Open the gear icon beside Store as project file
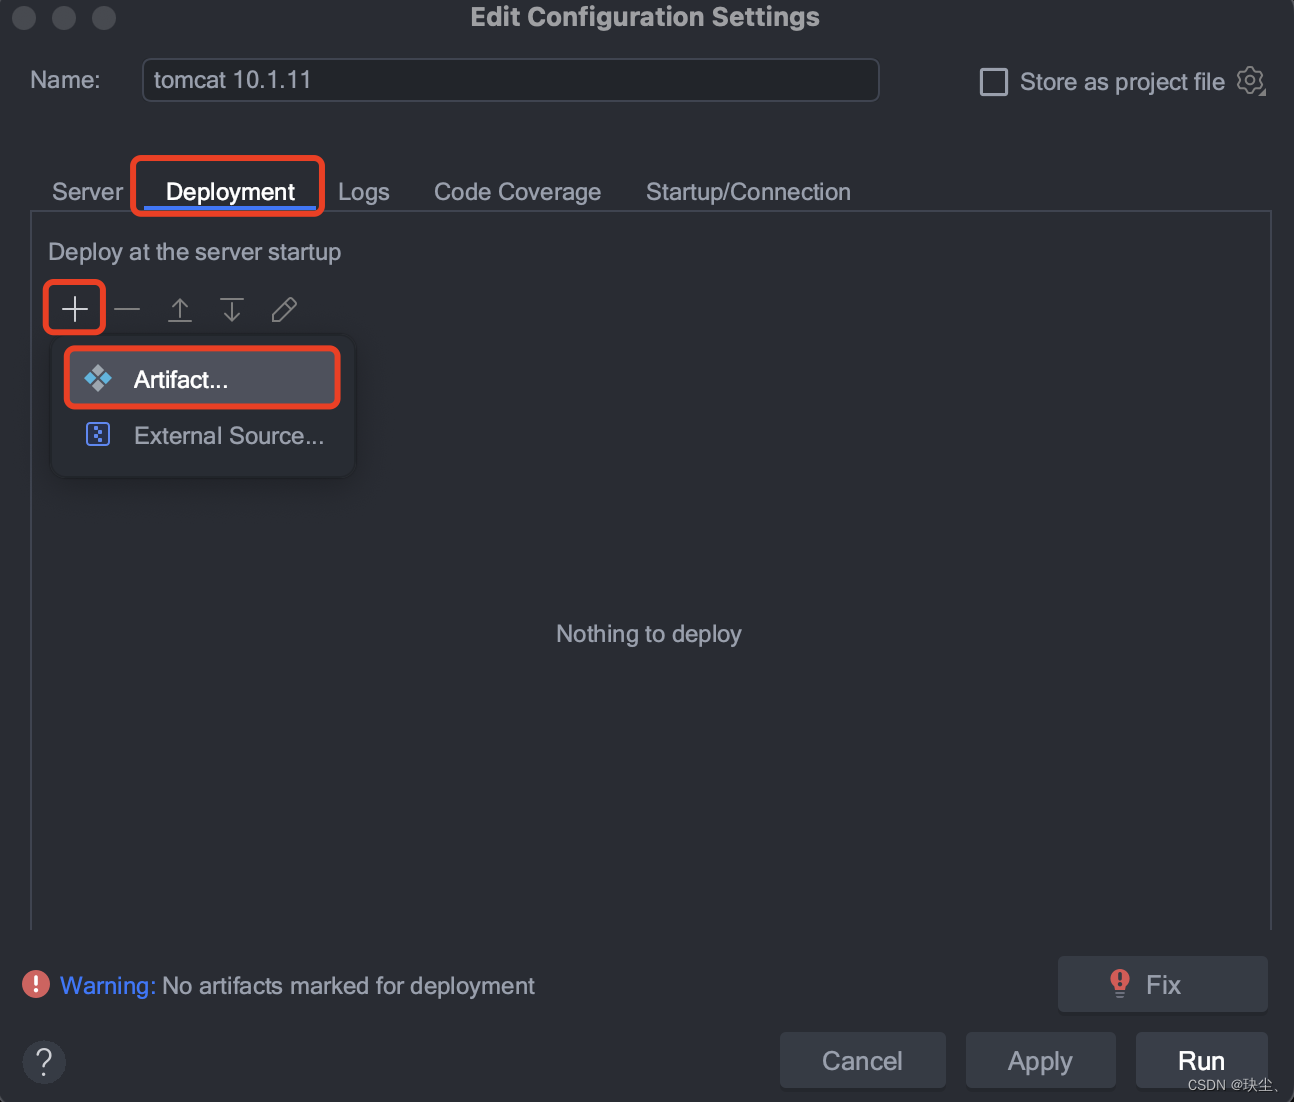The height and width of the screenshot is (1102, 1294). [x=1251, y=81]
